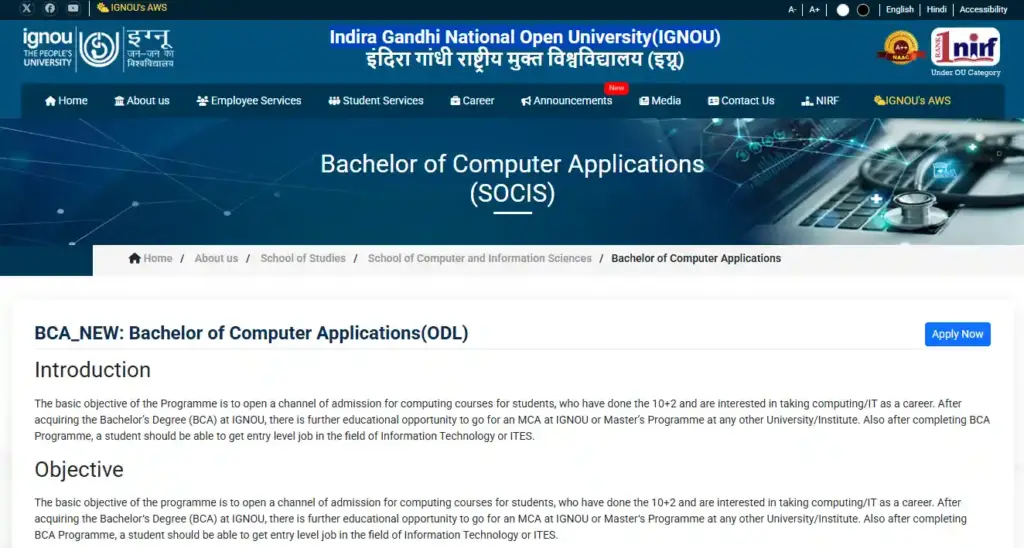
Task: Click the Facebook icon in top bar
Action: point(50,8)
